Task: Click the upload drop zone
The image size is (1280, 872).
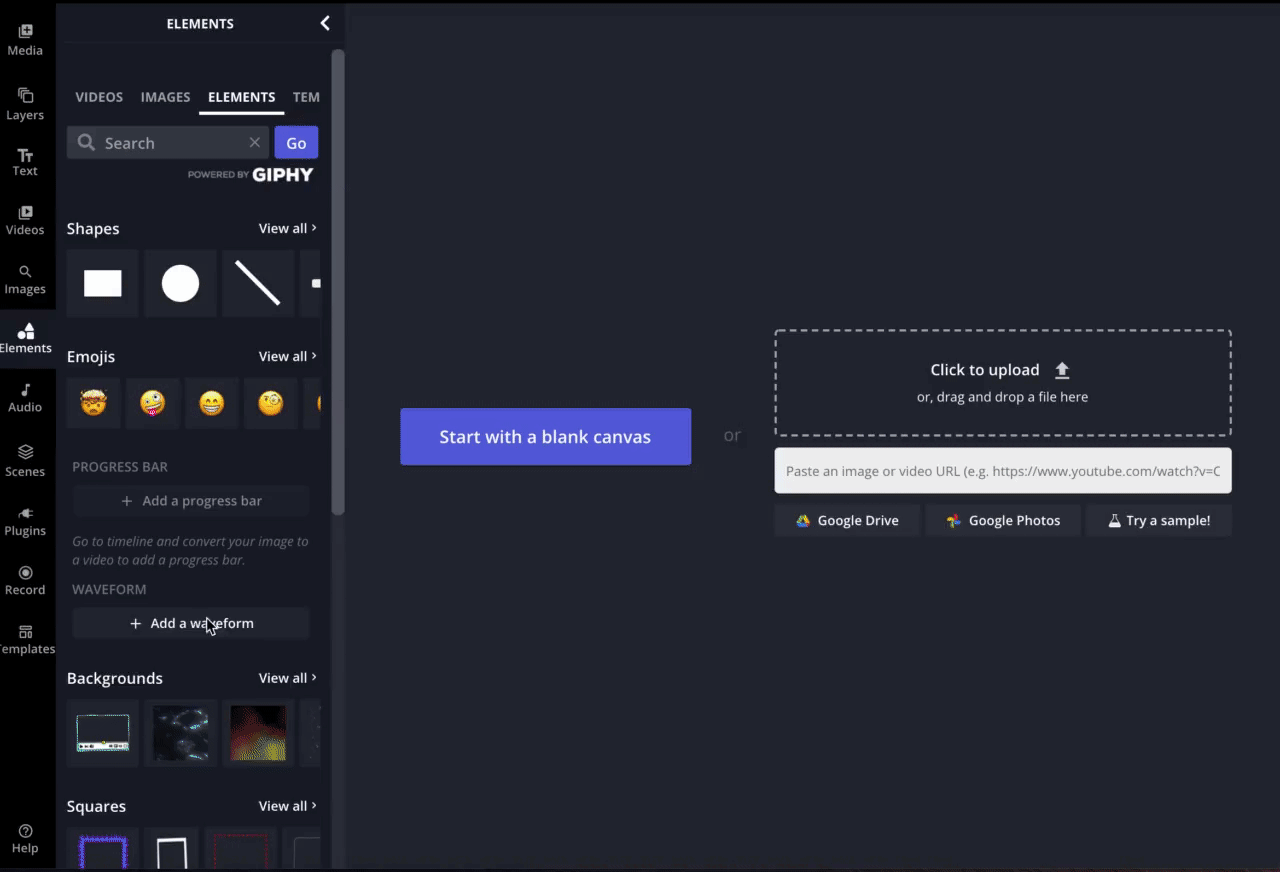Action: [x=1003, y=383]
